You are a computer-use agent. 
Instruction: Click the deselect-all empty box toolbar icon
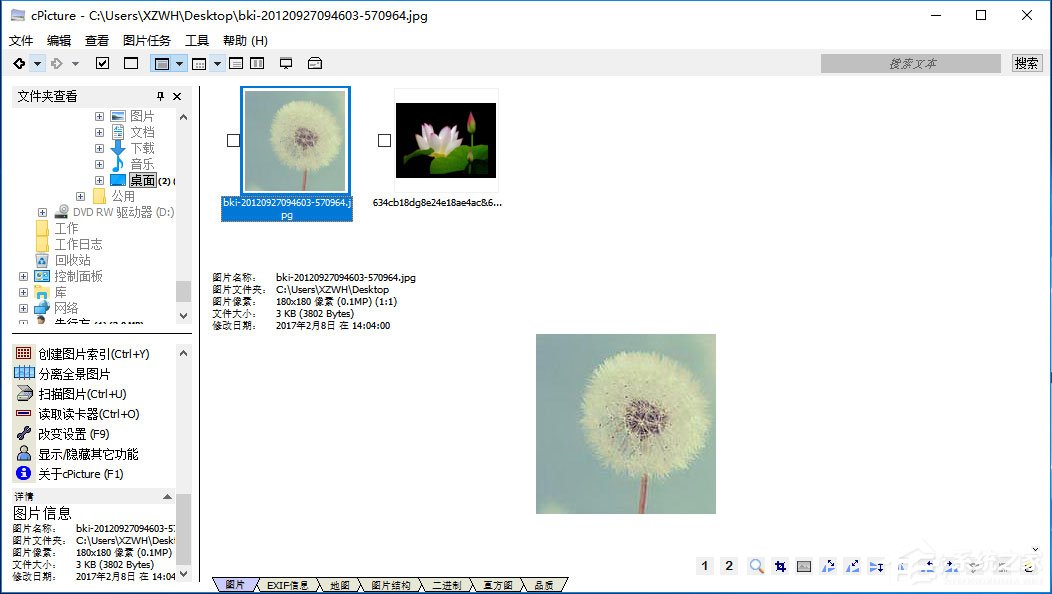pos(131,63)
